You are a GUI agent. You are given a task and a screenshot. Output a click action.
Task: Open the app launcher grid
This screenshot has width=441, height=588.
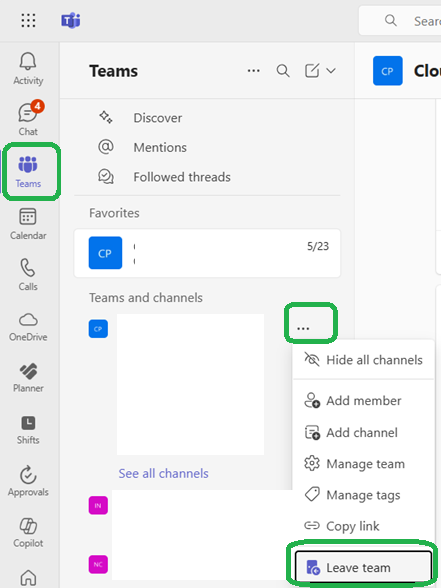tap(28, 21)
